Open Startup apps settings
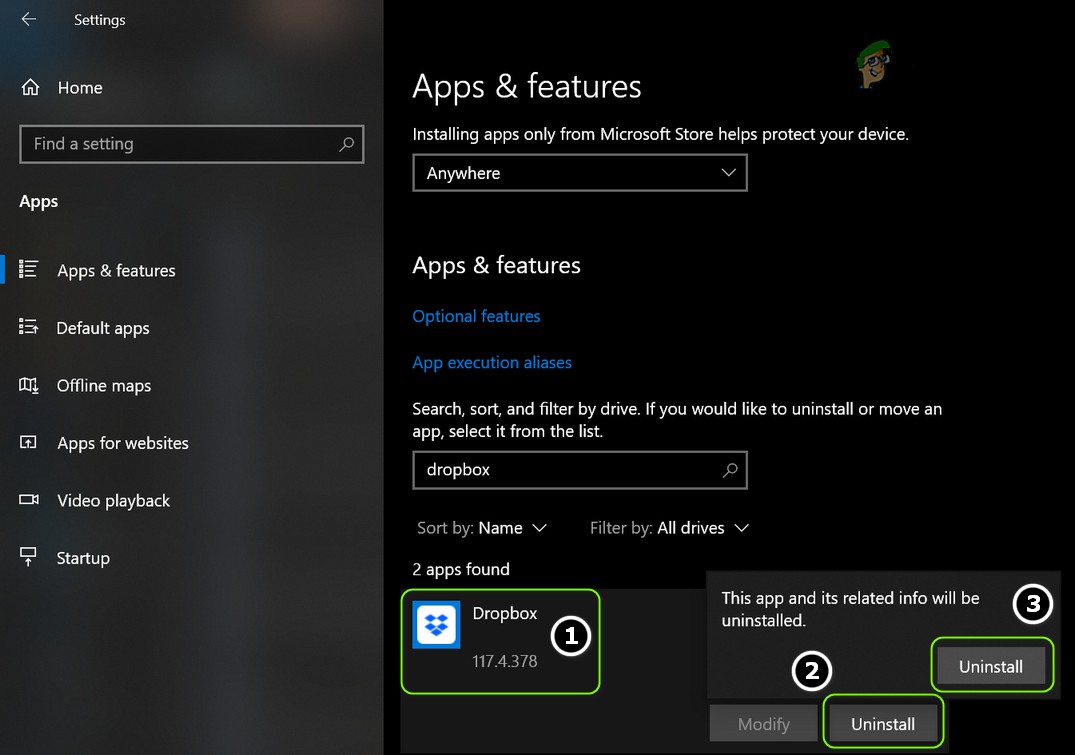 coord(83,558)
